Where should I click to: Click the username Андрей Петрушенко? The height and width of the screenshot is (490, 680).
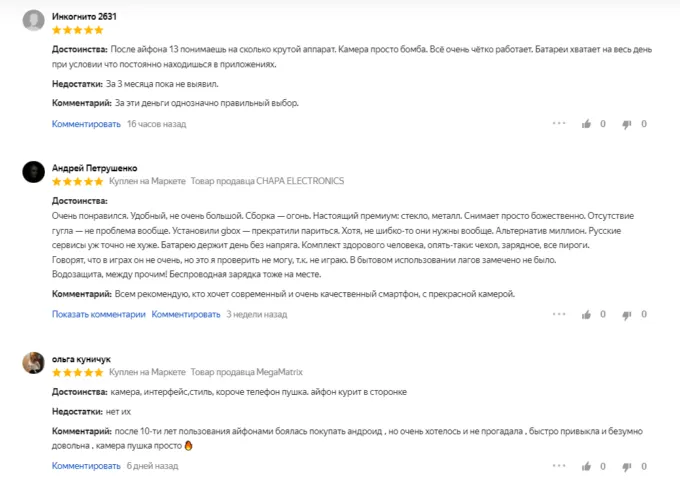[94, 167]
